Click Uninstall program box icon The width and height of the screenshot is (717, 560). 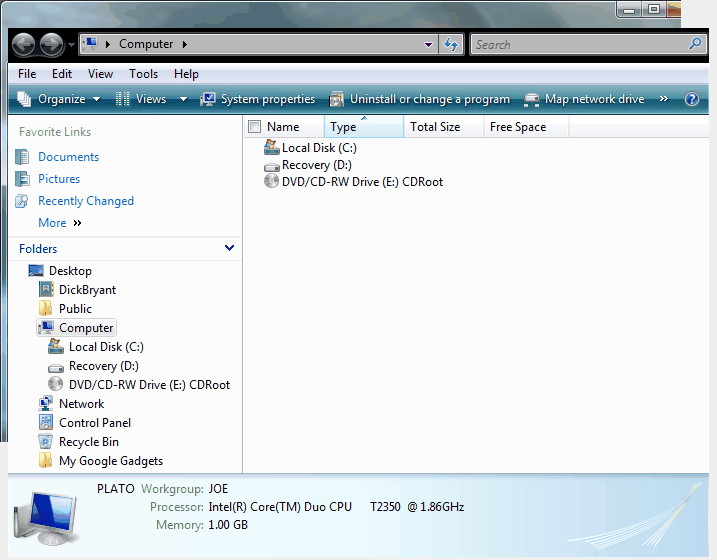(337, 99)
